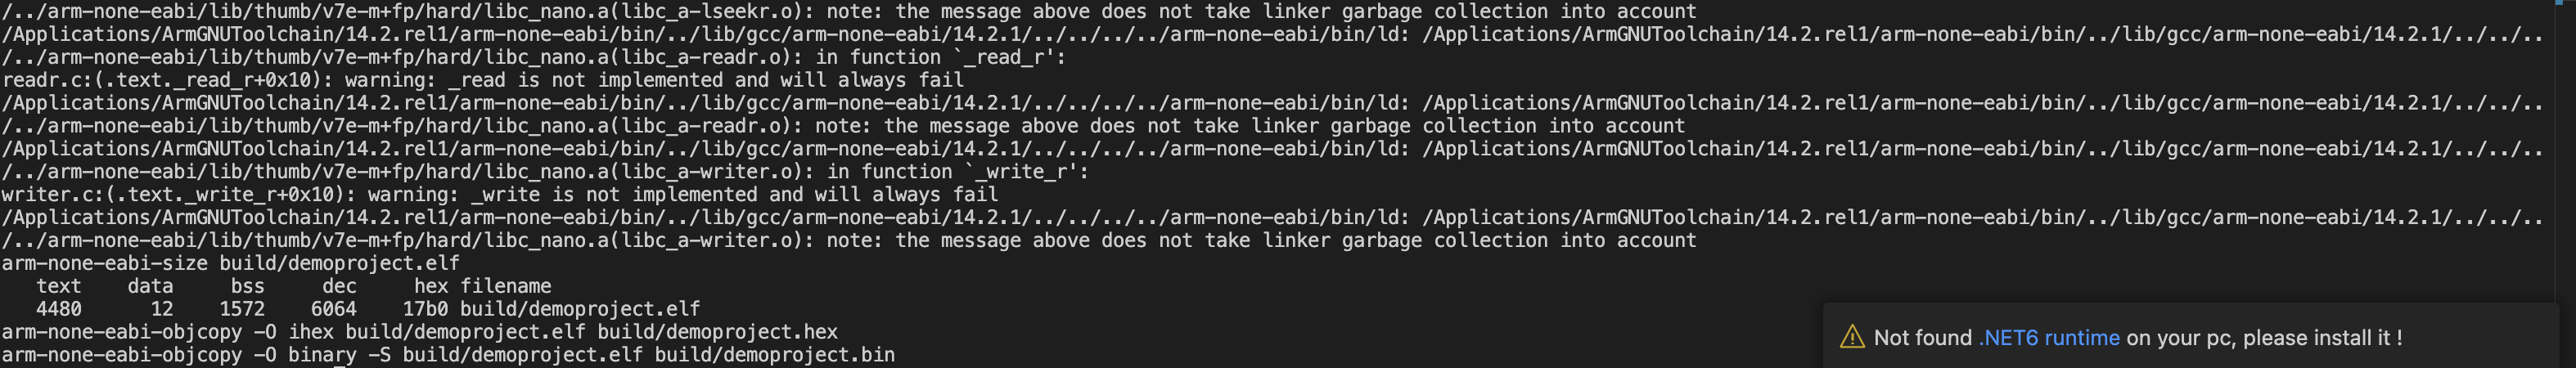Image resolution: width=2576 pixels, height=368 pixels.
Task: Click build/demoproject.elf in the size results row
Action: (x=579, y=309)
